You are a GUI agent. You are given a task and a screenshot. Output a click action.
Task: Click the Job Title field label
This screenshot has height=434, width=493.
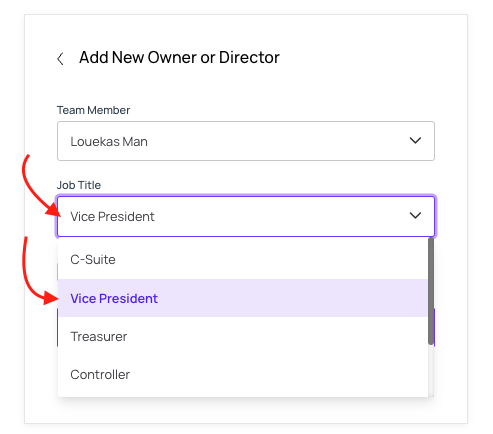coord(79,185)
